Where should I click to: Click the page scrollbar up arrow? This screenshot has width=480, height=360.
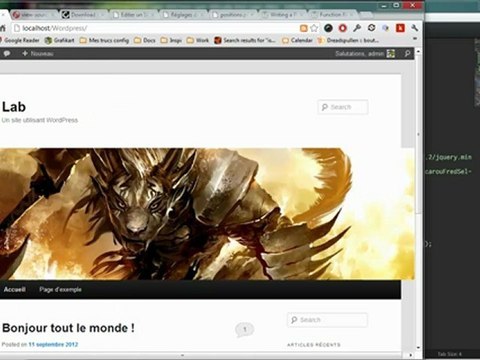click(418, 52)
